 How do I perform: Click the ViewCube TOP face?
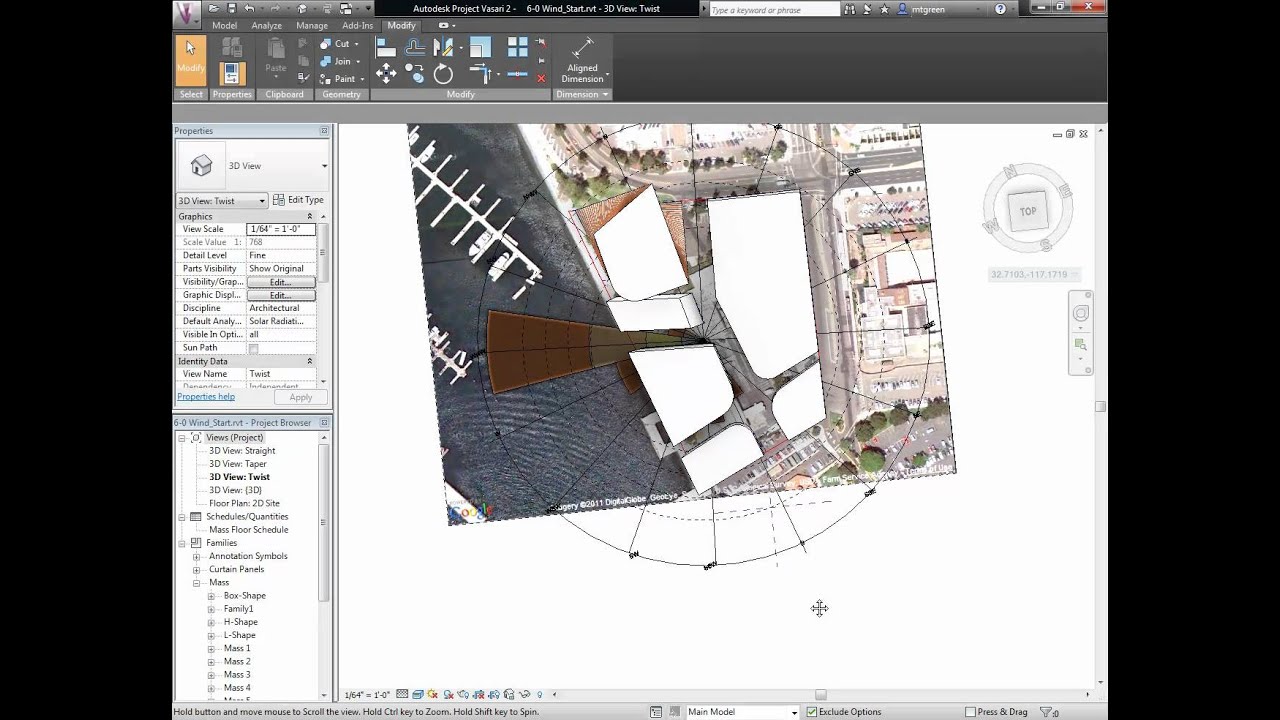tap(1028, 211)
